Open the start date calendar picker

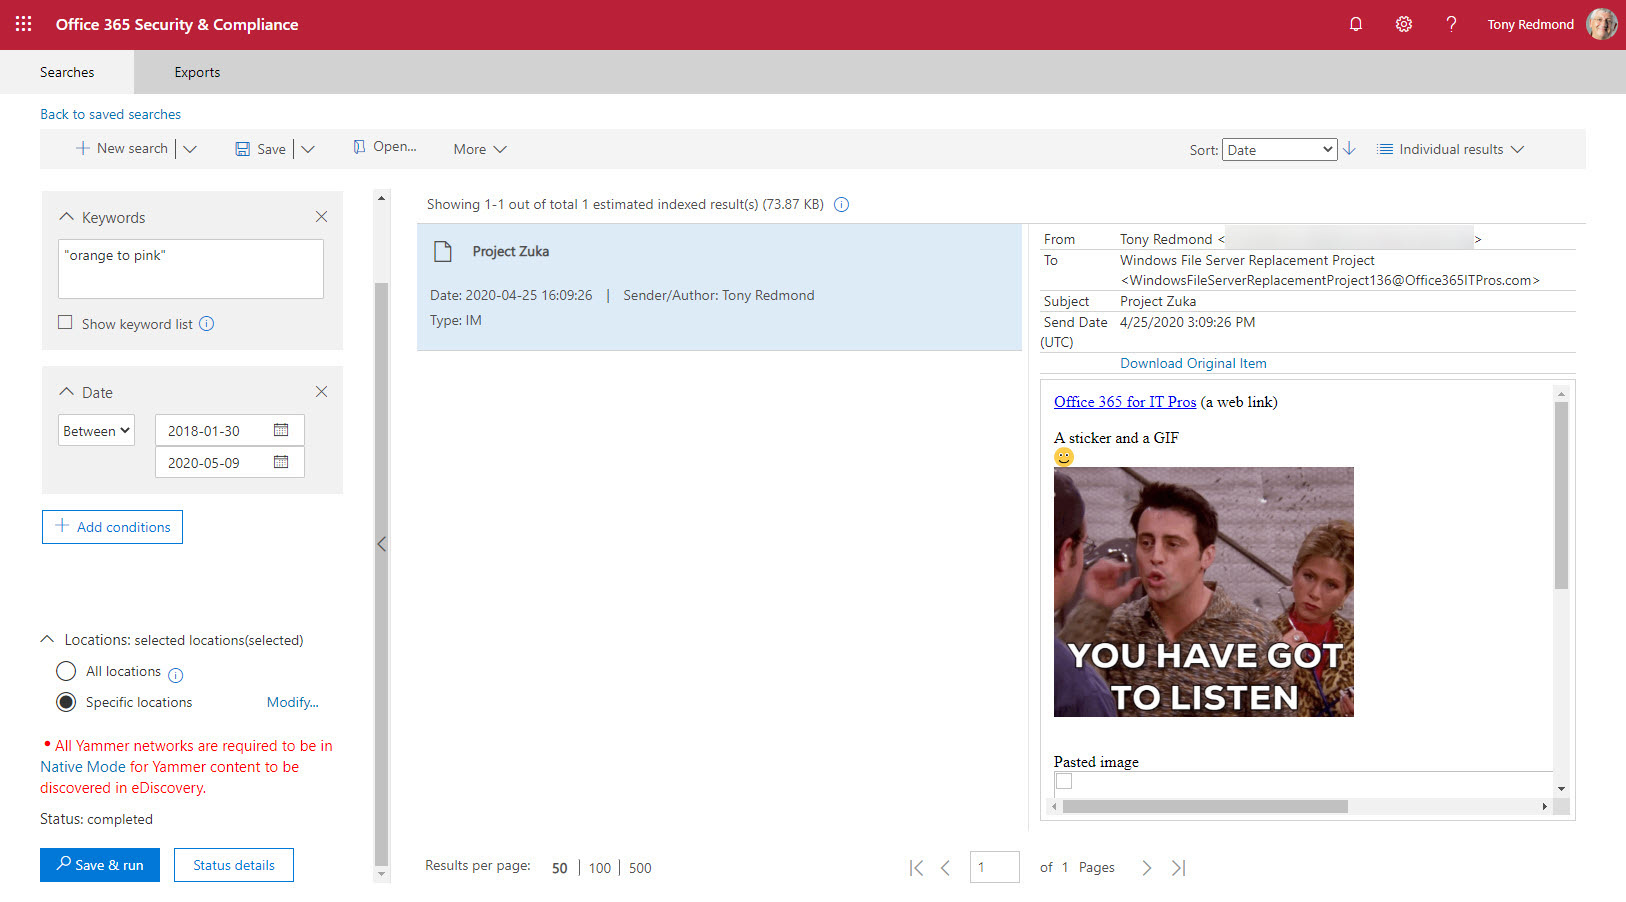click(281, 430)
